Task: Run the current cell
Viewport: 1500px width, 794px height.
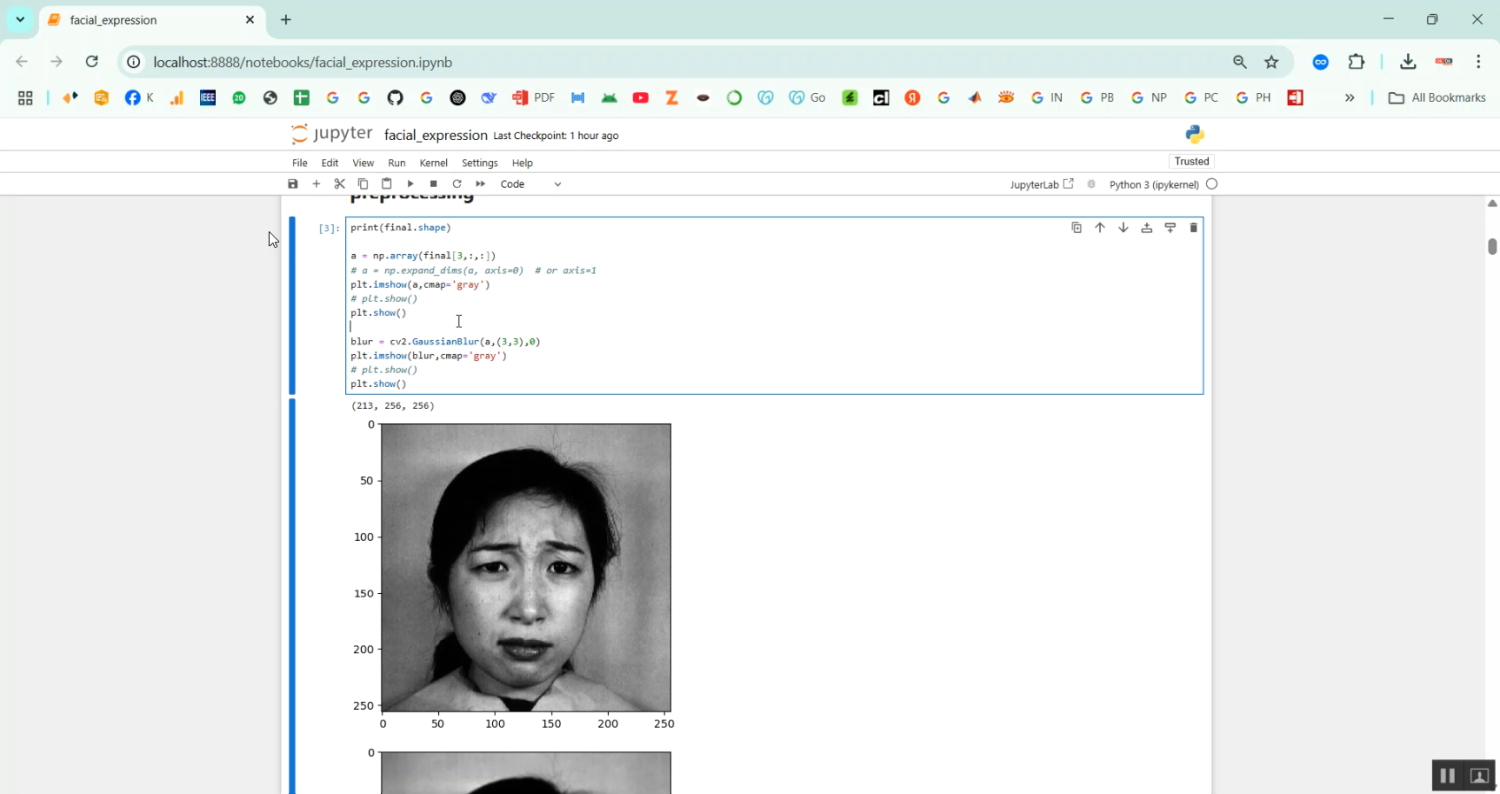Action: 410,183
